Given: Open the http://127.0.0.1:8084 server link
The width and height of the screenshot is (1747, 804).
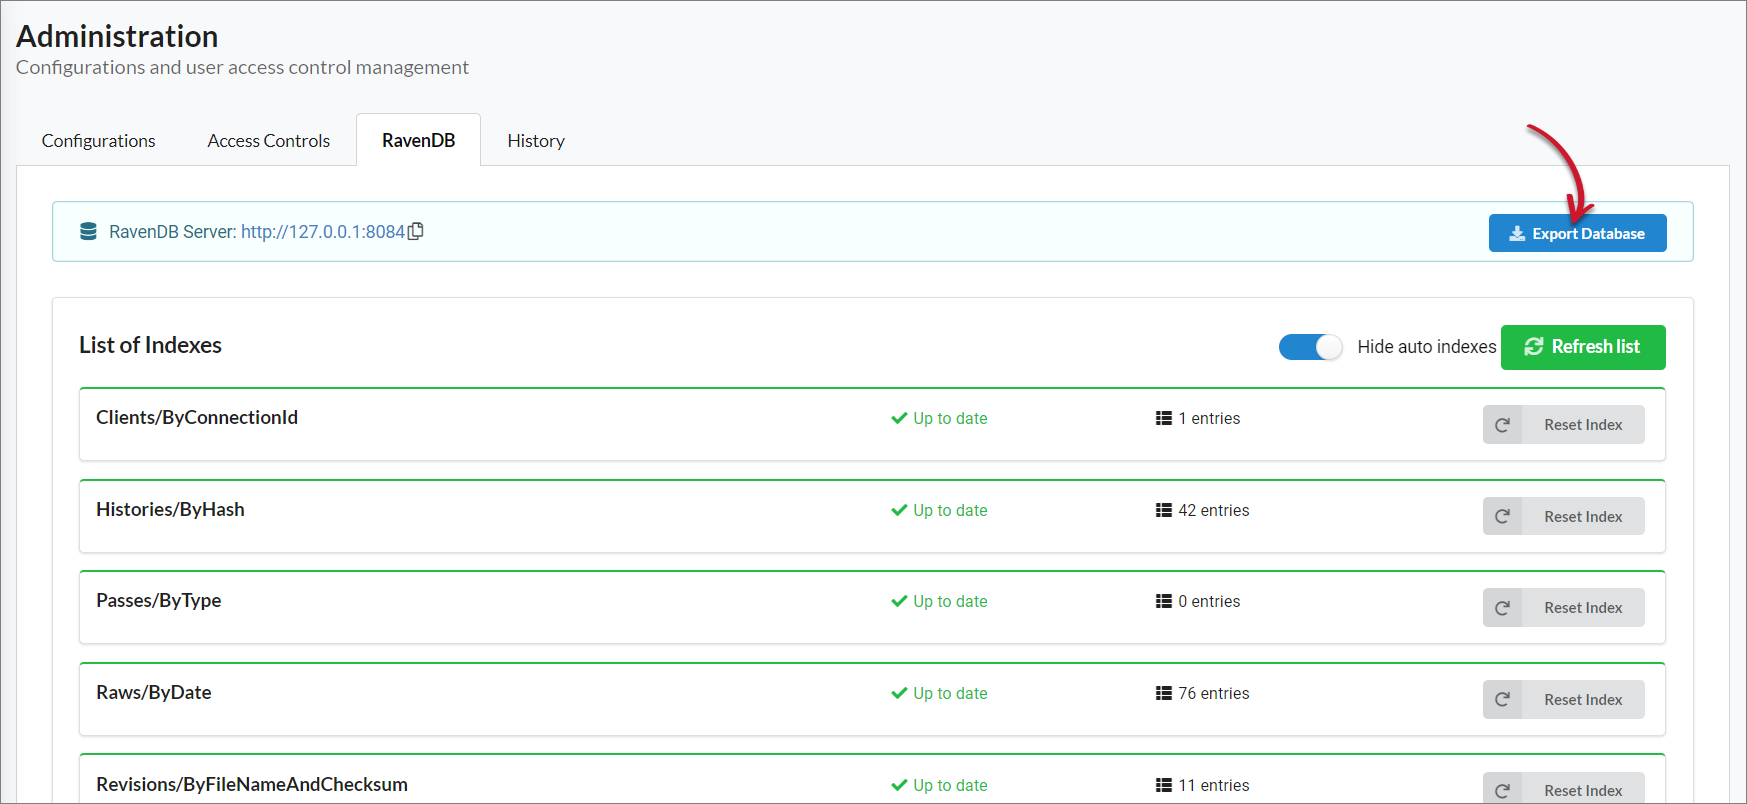Looking at the screenshot, I should click(x=323, y=232).
